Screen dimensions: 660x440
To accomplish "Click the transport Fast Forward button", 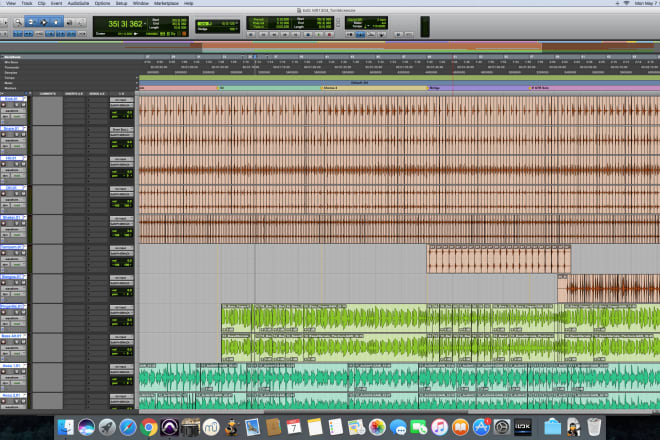I will pos(285,35).
